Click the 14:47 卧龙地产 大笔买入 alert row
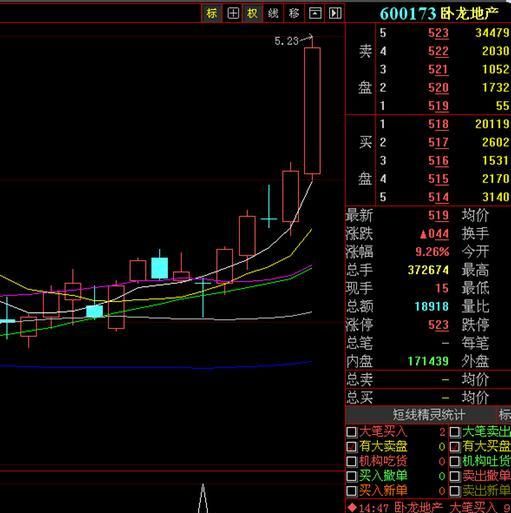Screen dimensions: 511x513 coord(429,507)
